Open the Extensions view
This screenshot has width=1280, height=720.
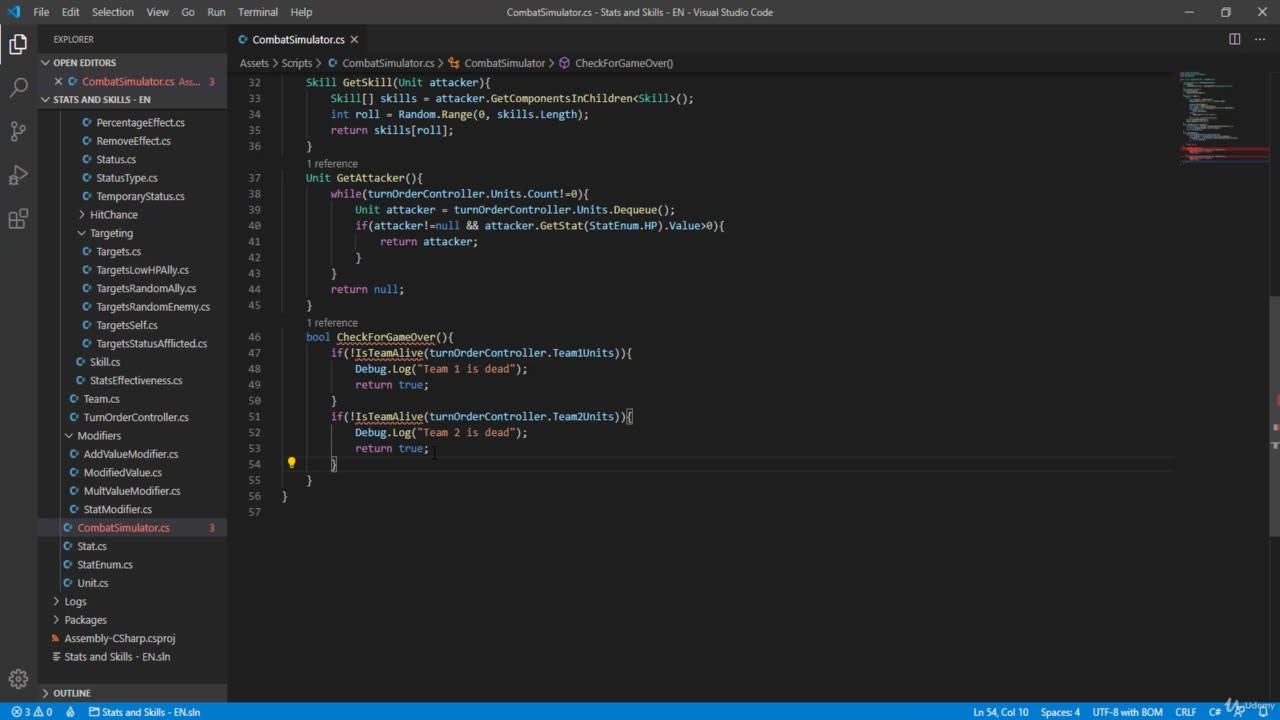click(18, 220)
